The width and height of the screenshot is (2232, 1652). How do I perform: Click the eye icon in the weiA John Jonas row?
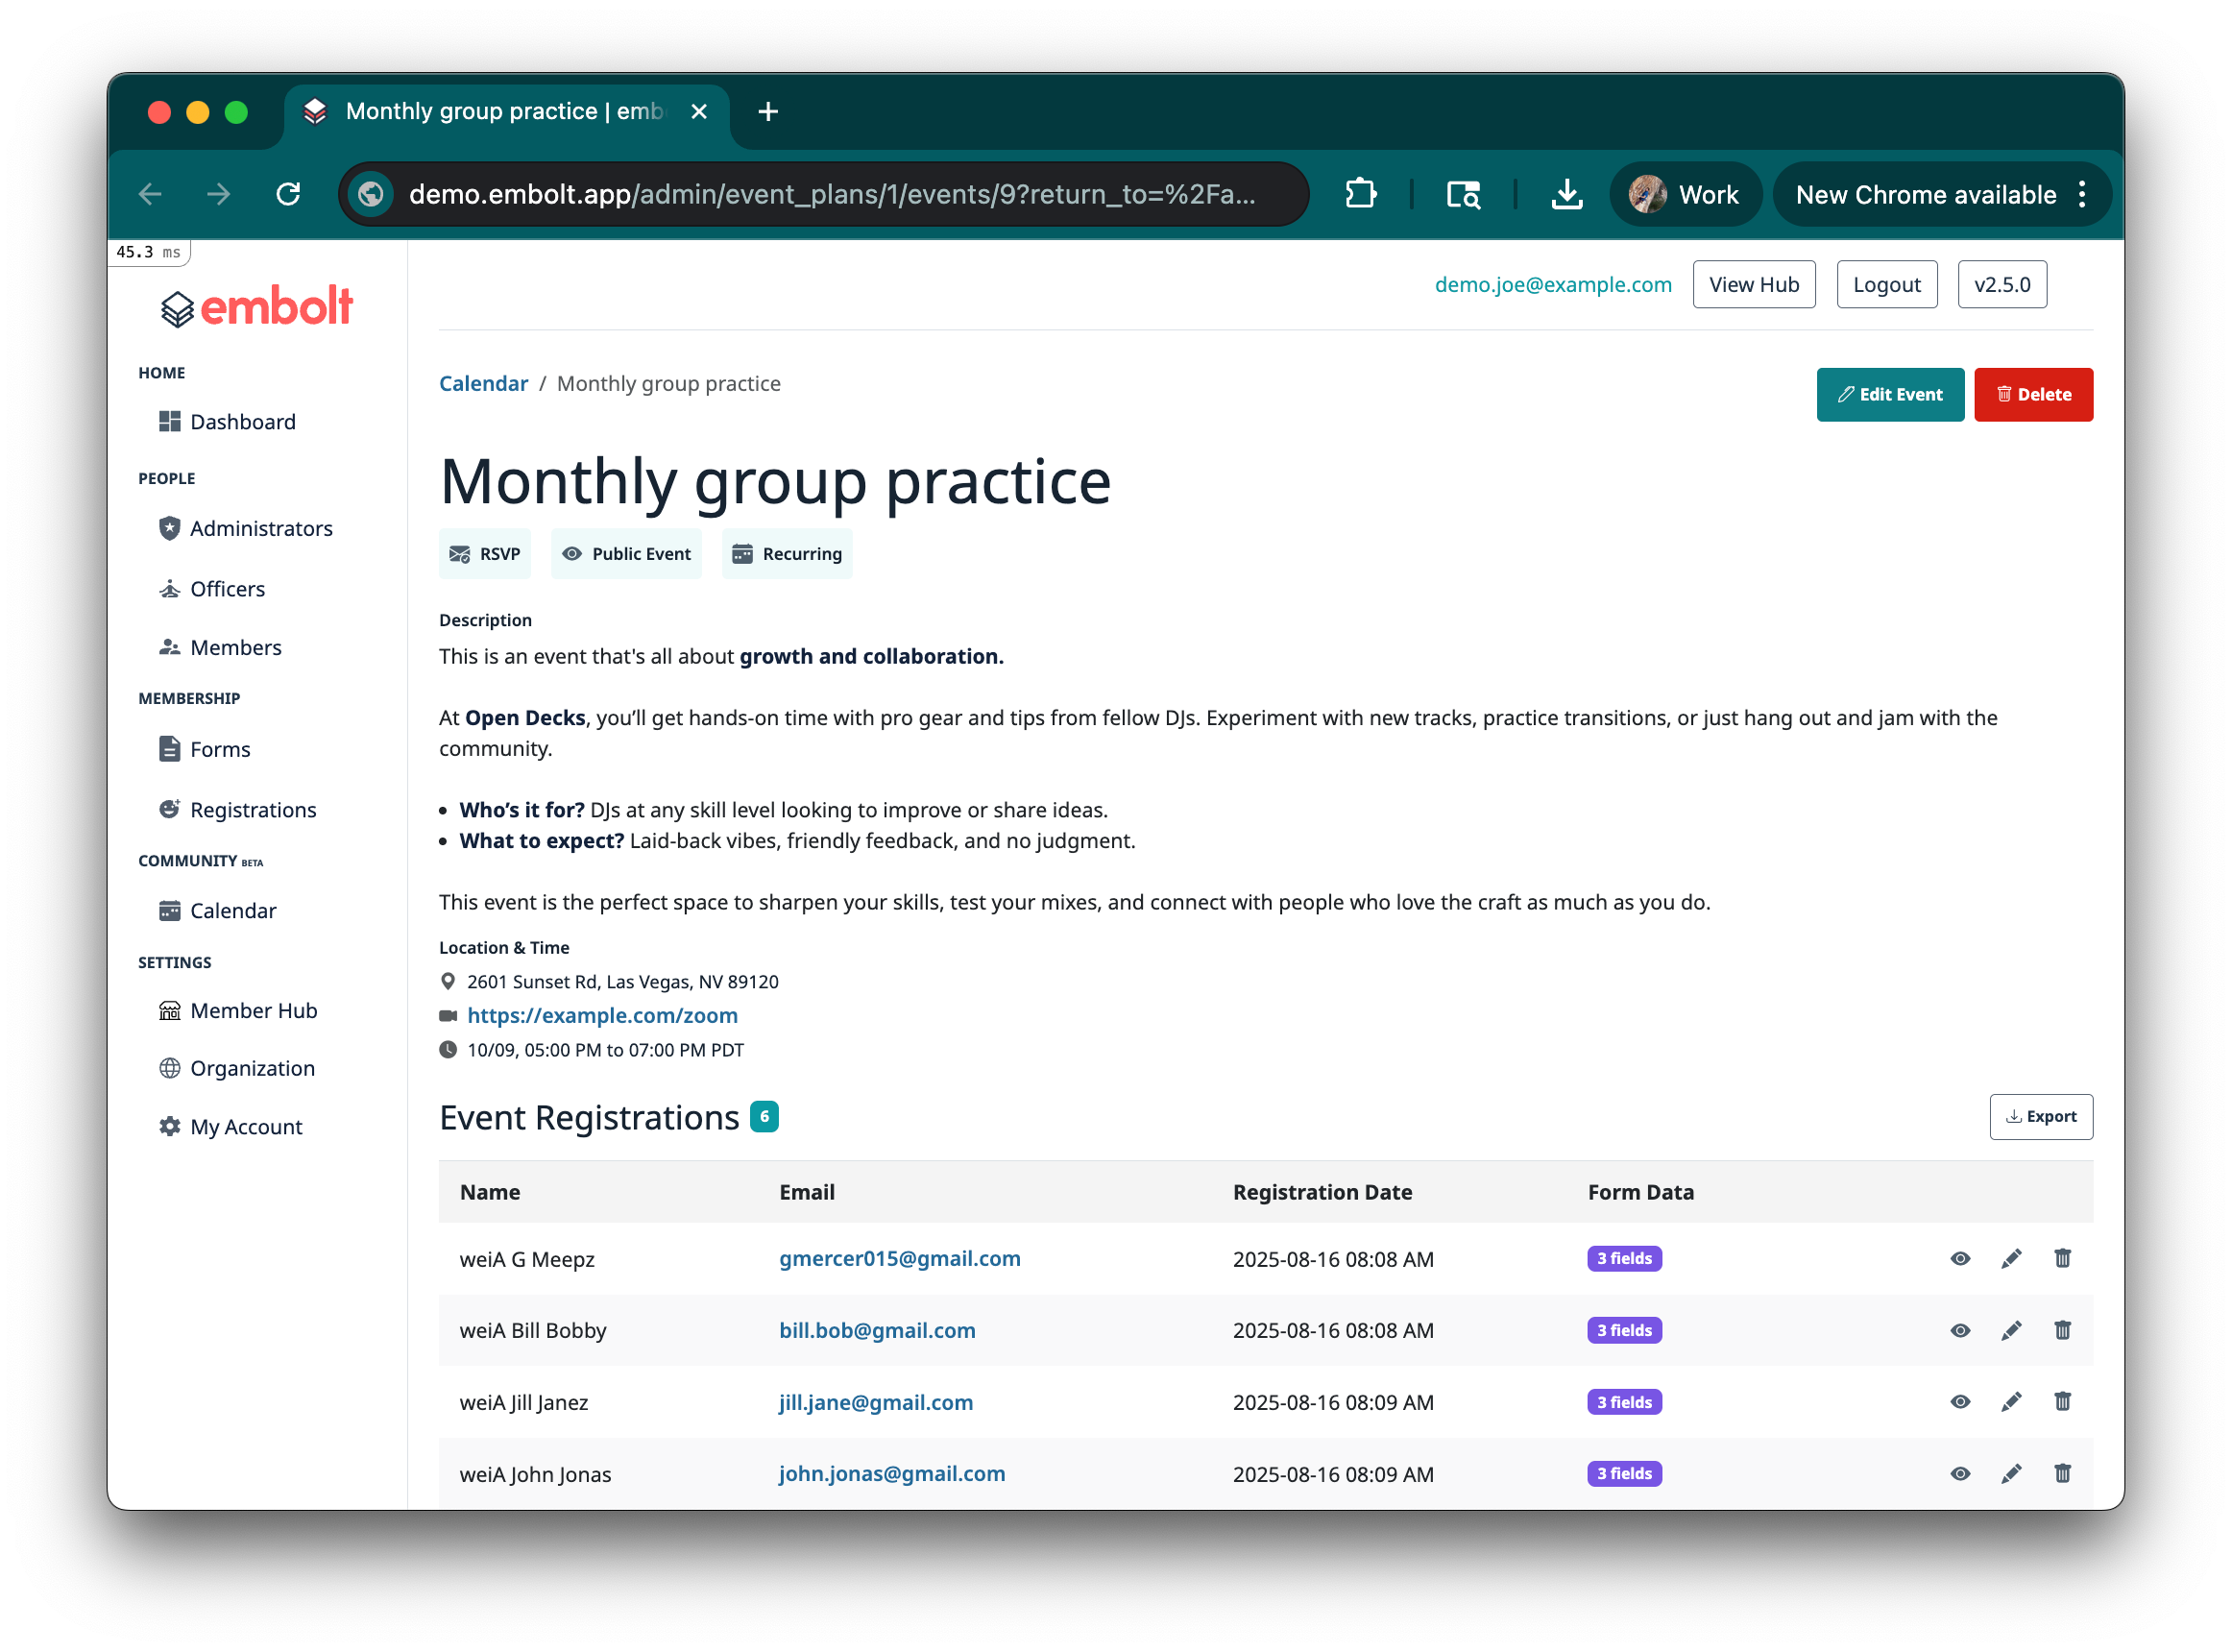pyautogui.click(x=1960, y=1473)
